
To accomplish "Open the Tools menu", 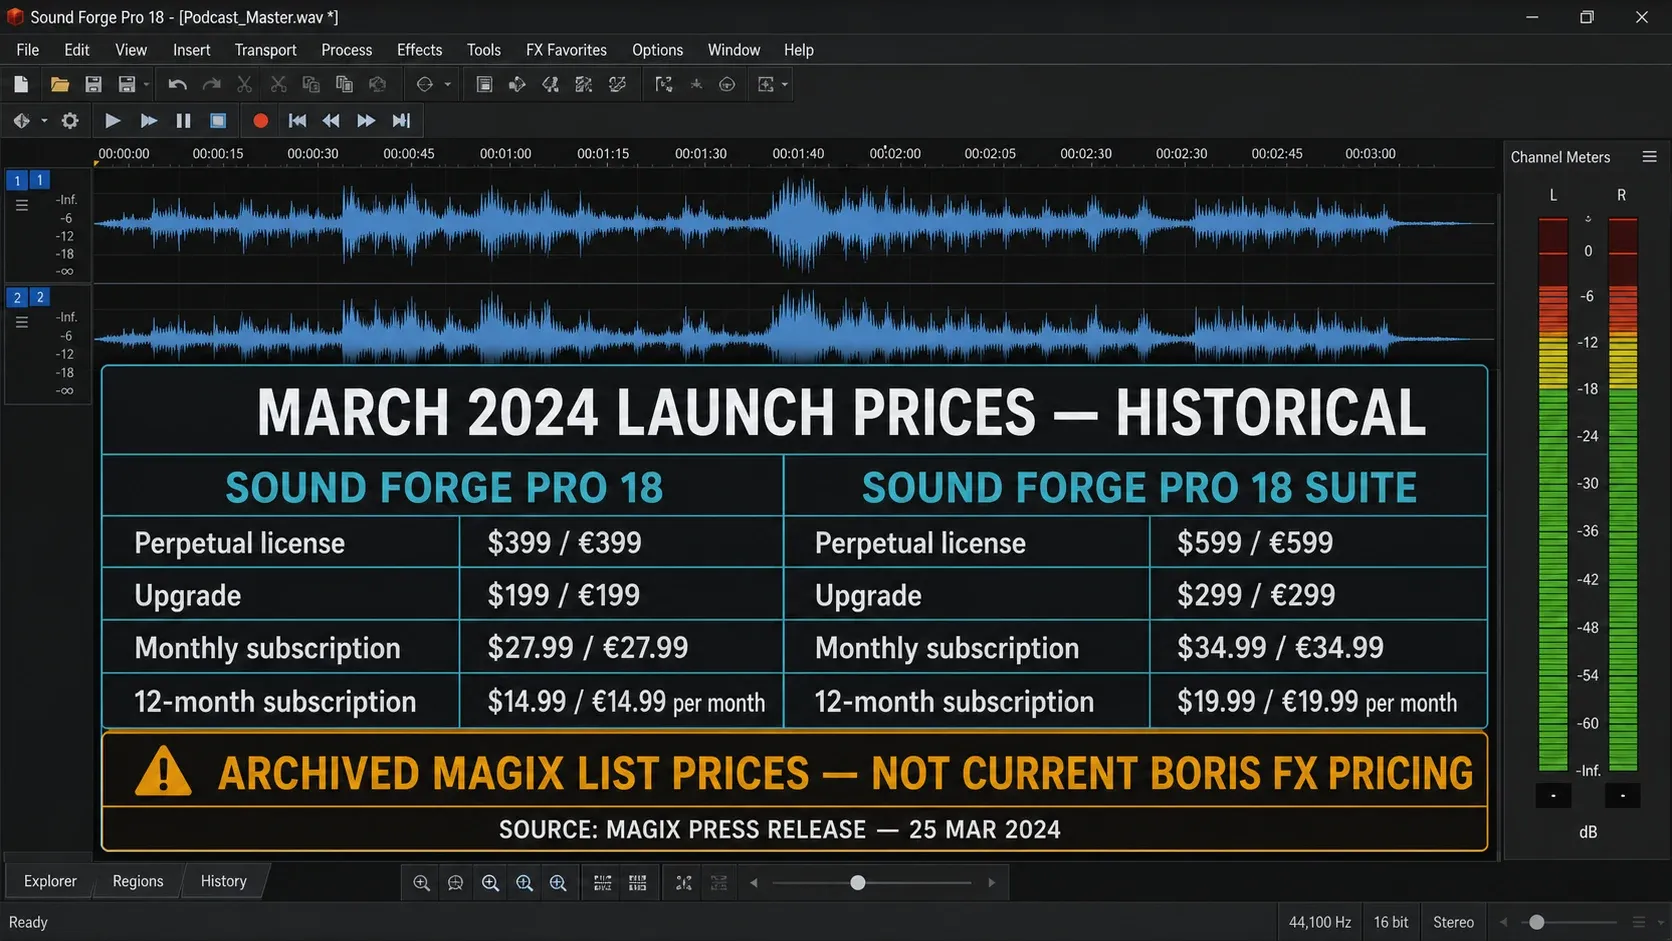I will tap(484, 50).
